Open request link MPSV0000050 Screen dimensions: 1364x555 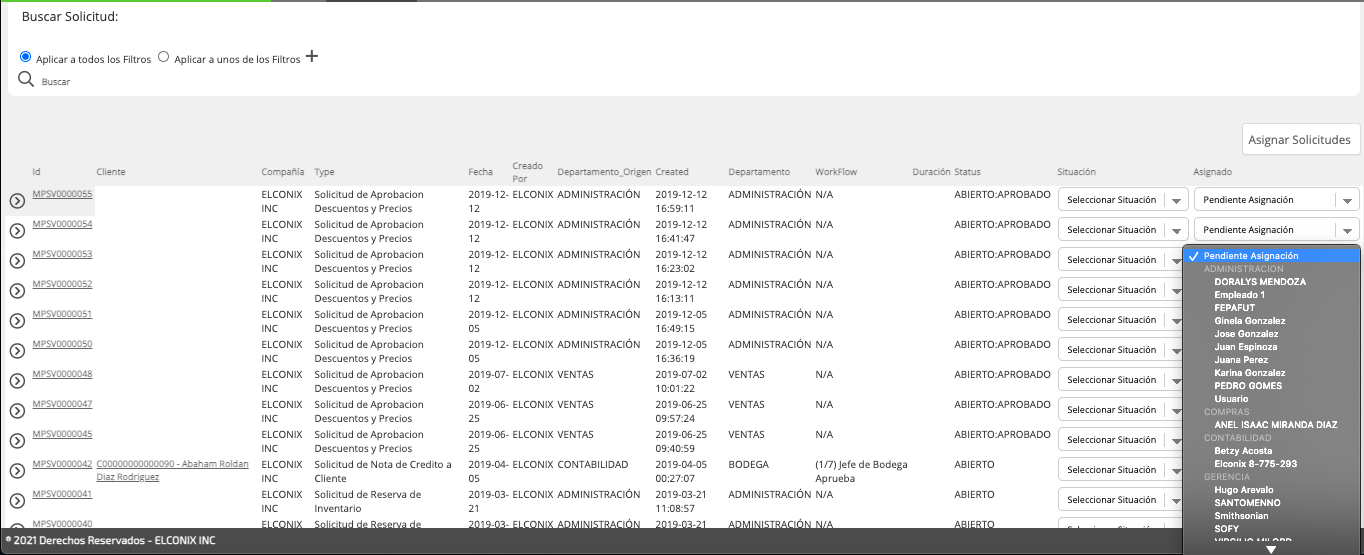[x=62, y=345]
